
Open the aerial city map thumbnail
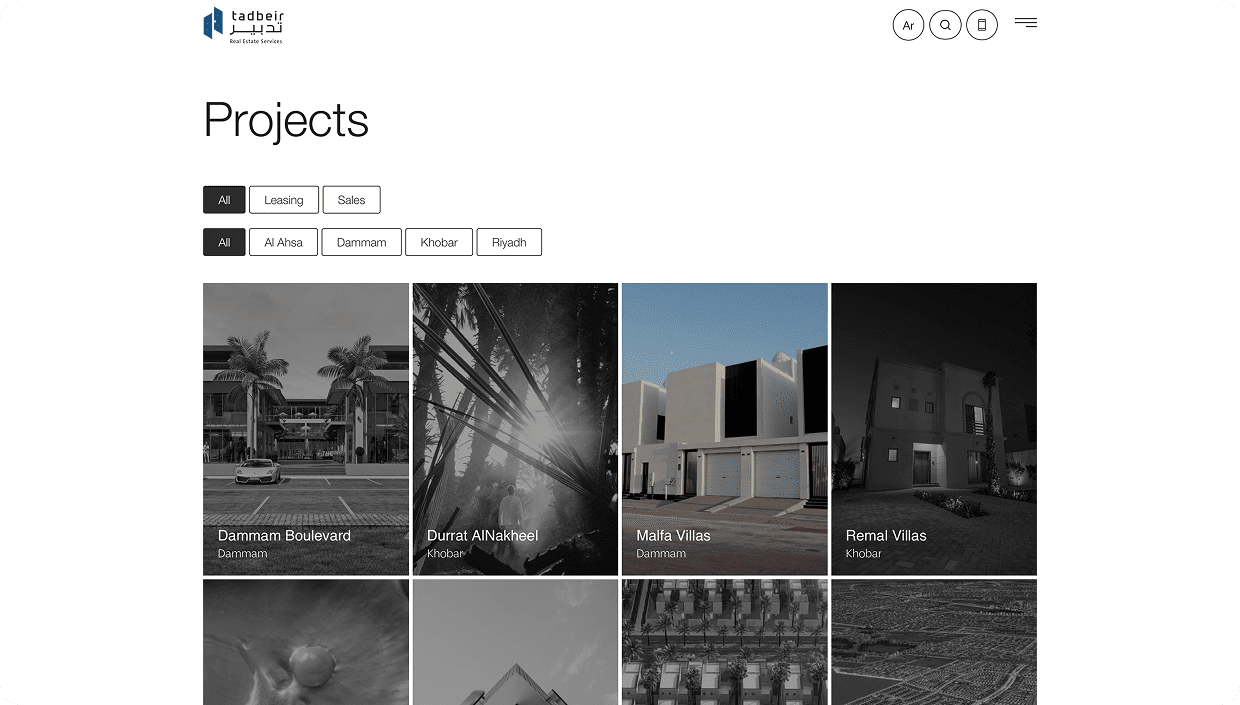[934, 642]
